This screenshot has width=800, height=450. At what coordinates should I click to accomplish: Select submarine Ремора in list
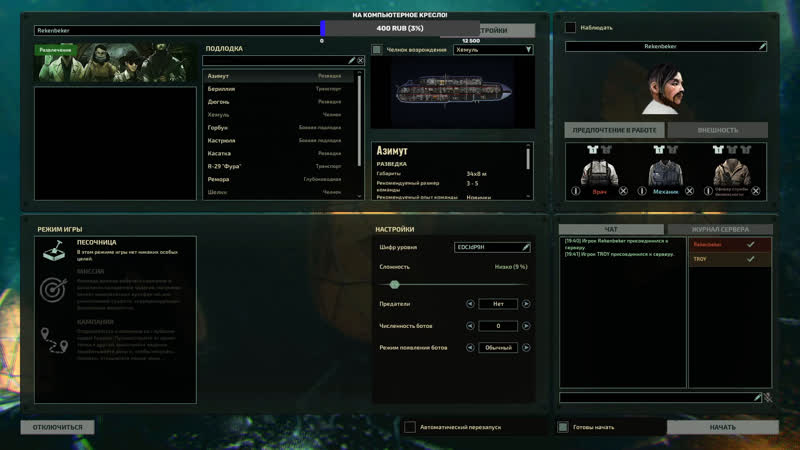coord(279,179)
